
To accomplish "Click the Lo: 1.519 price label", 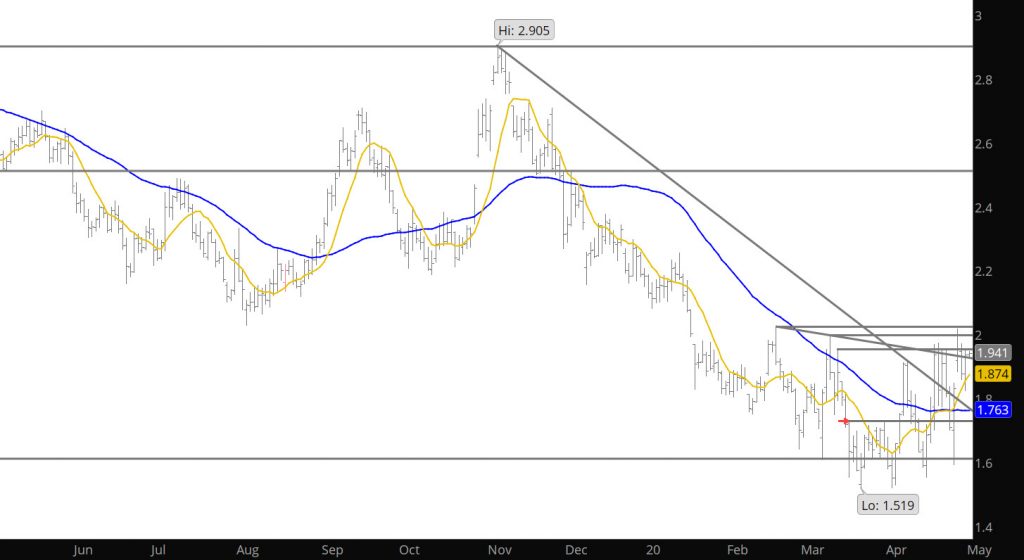I will [888, 504].
